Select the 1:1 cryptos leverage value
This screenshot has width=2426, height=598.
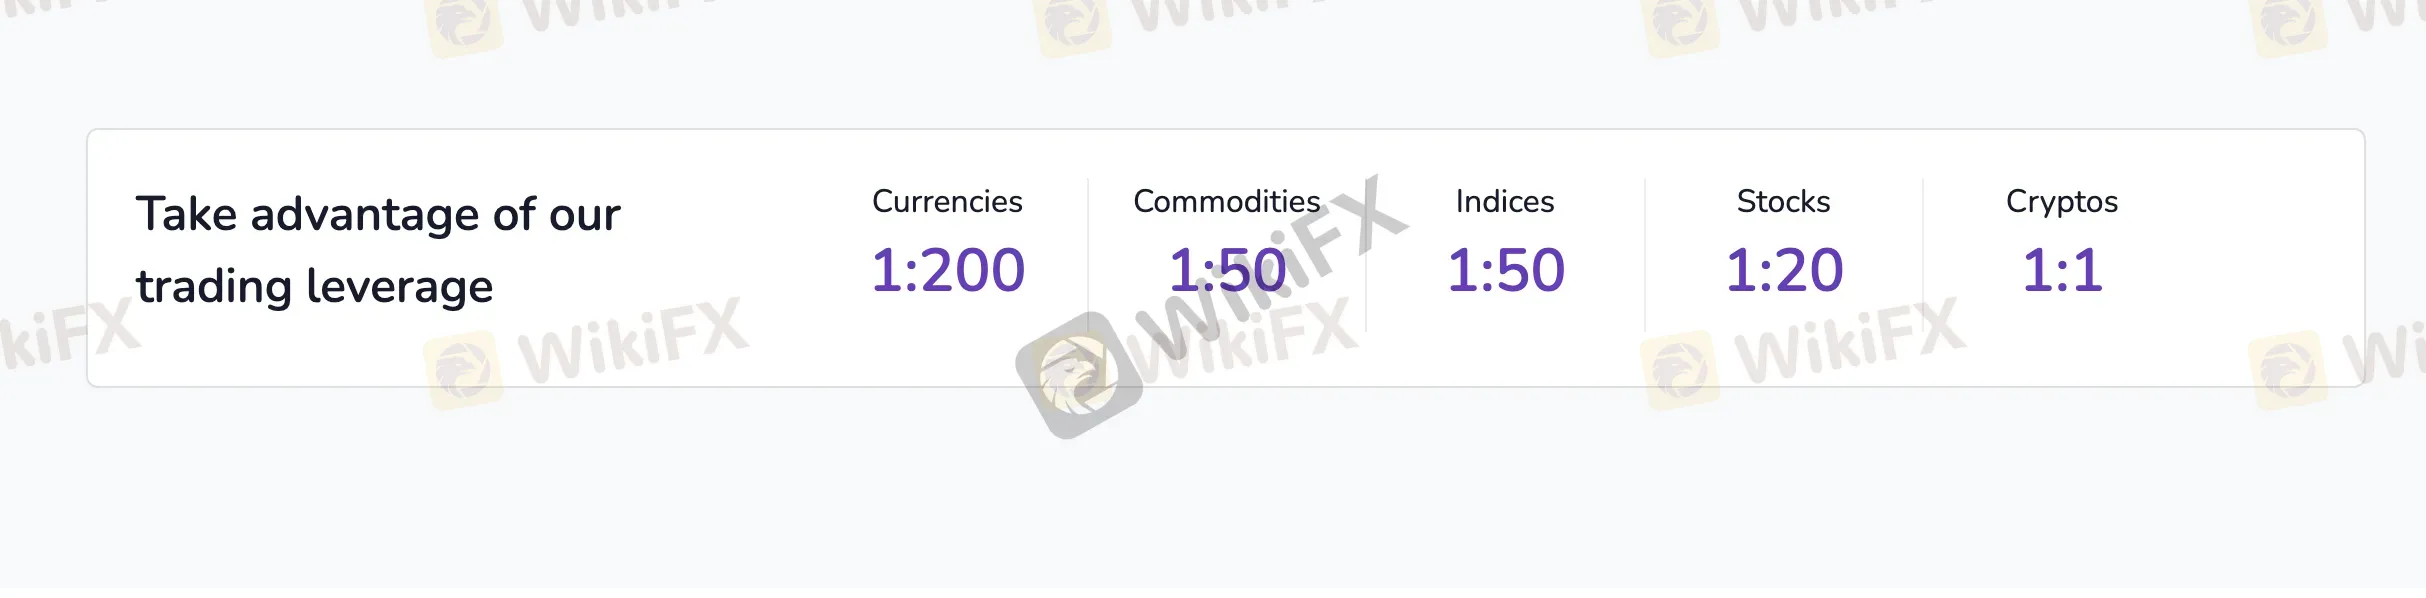pyautogui.click(x=2063, y=270)
